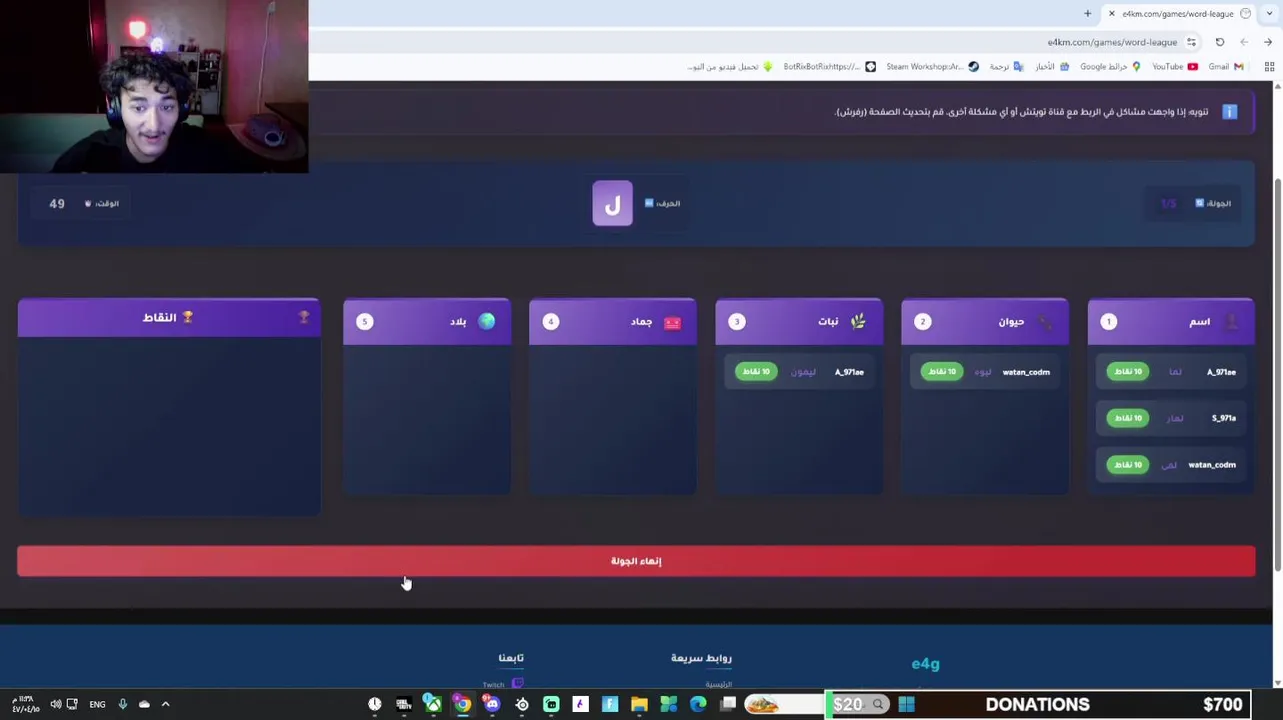Image resolution: width=1283 pixels, height=720 pixels.
Task: Open Windows Start button in taskbar
Action: pos(906,705)
